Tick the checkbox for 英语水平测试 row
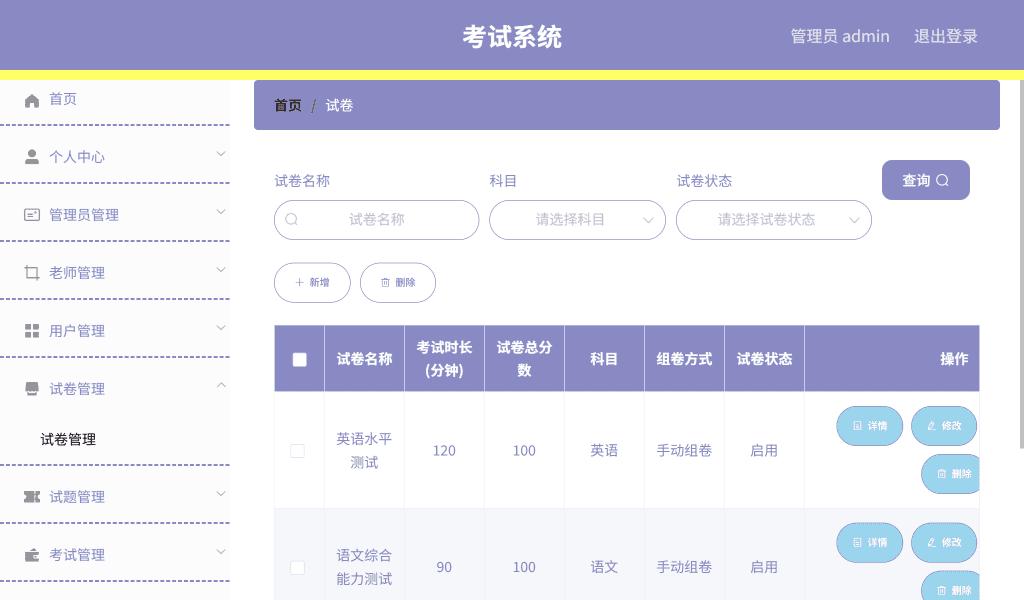This screenshot has width=1024, height=600. [297, 451]
